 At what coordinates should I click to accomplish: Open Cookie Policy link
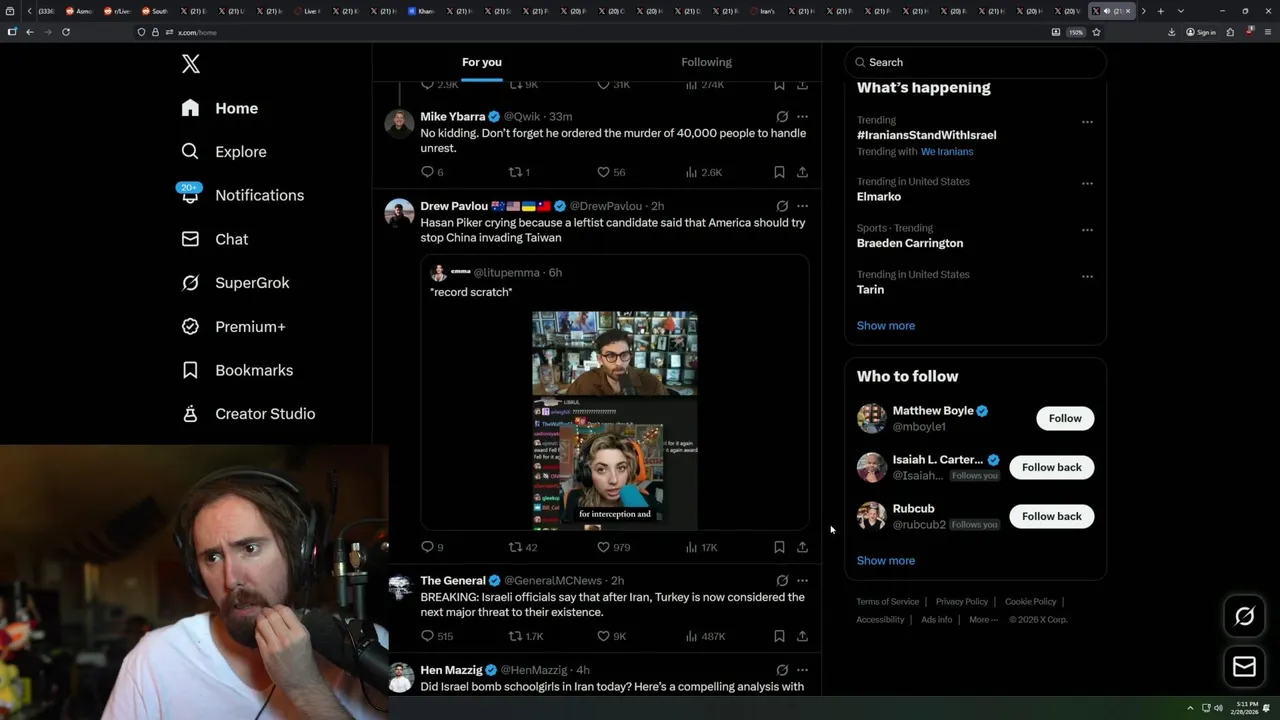pyautogui.click(x=1030, y=602)
